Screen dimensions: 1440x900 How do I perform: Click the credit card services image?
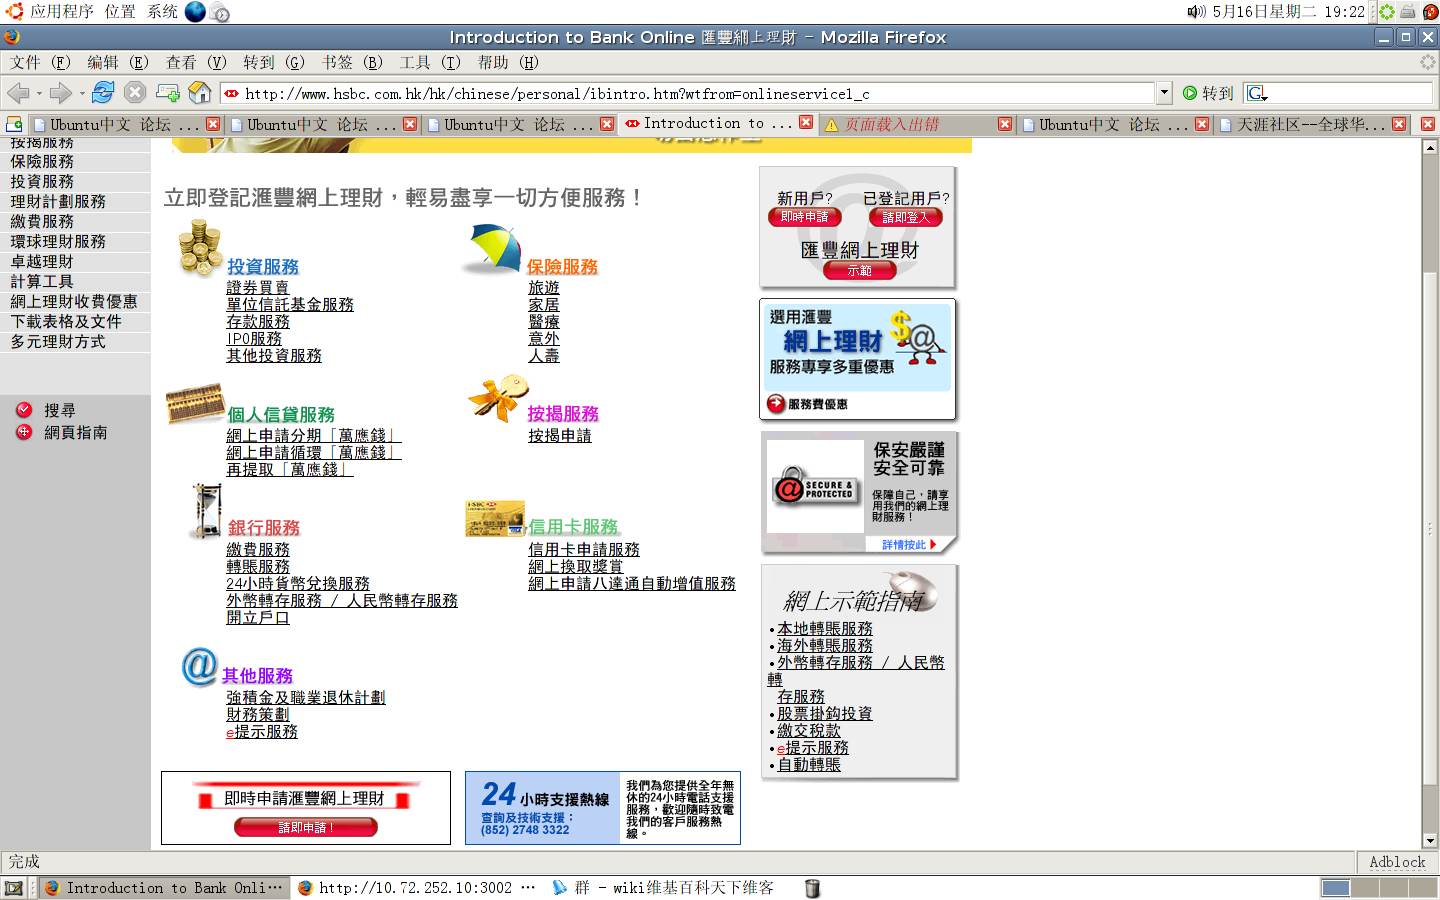tap(495, 518)
